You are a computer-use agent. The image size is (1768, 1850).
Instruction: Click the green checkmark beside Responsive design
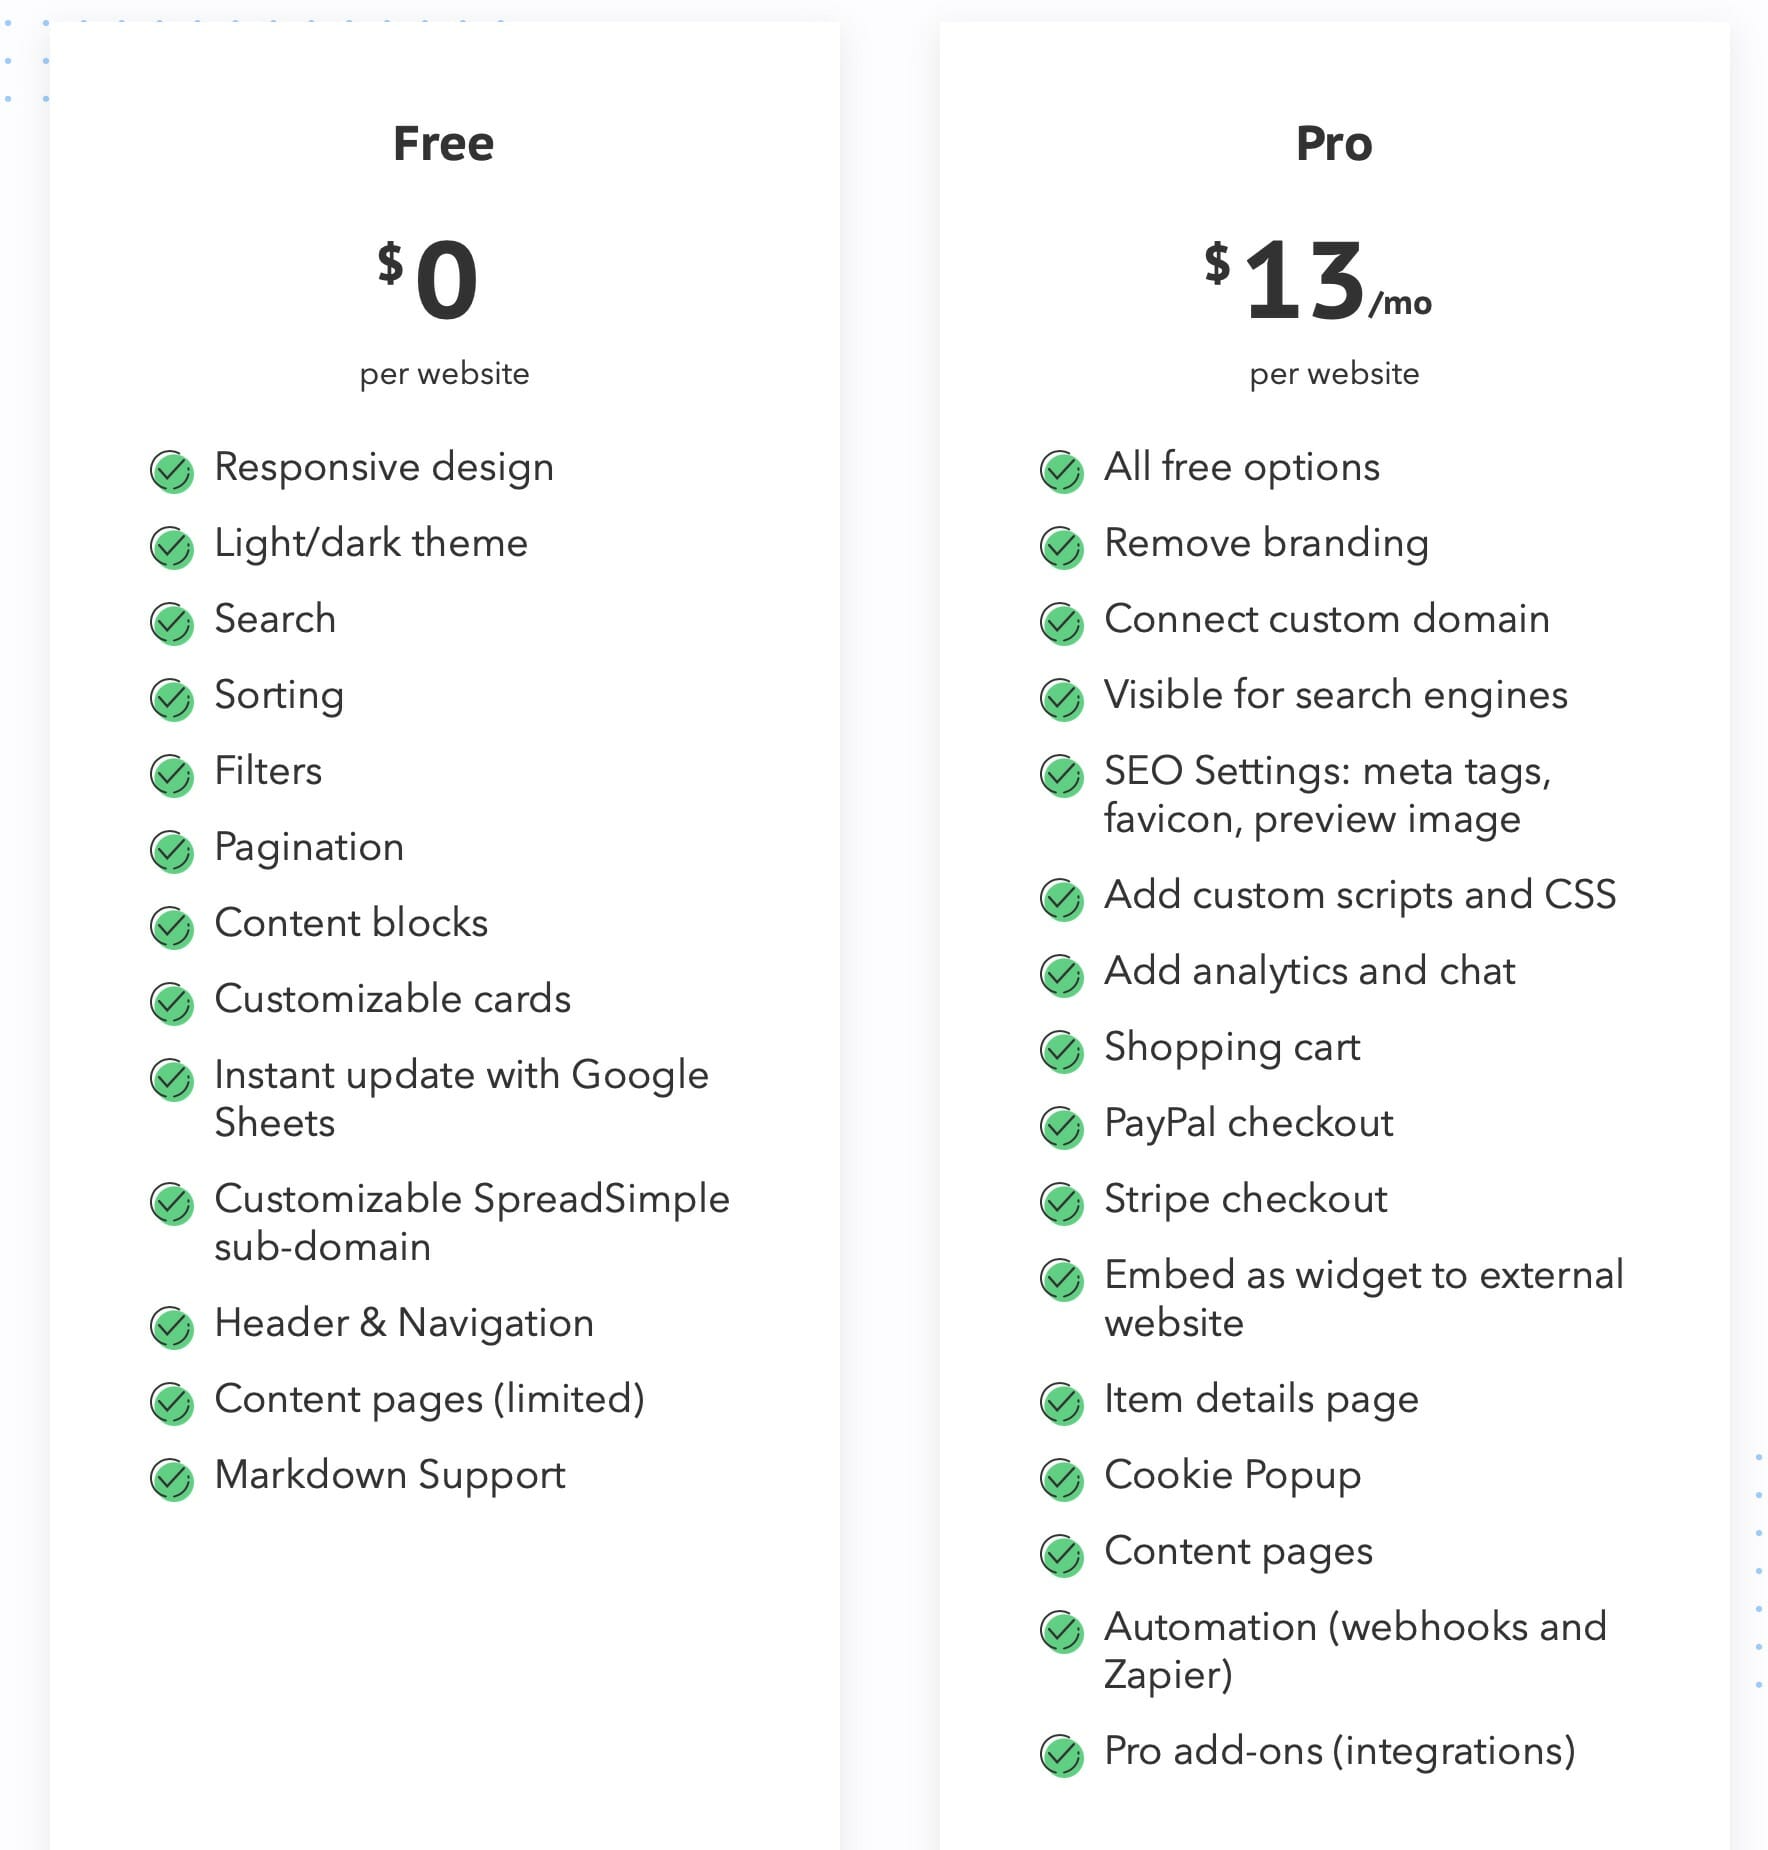pyautogui.click(x=172, y=471)
